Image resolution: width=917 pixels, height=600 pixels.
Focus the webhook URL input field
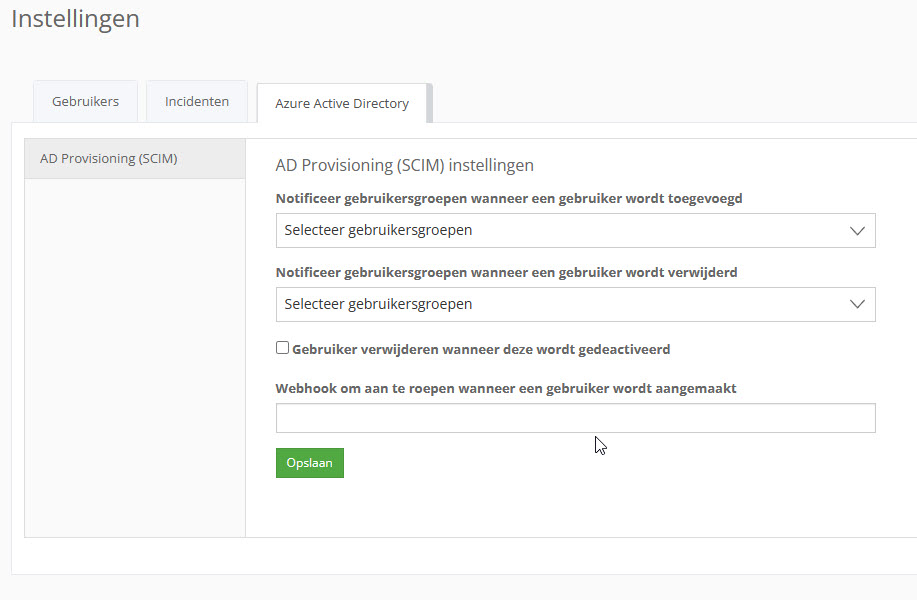(575, 418)
